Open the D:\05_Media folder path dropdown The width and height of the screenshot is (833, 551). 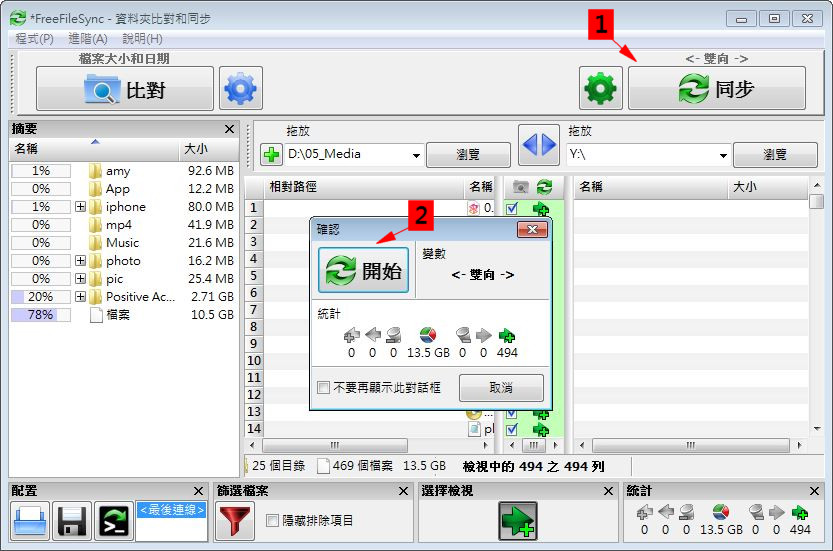416,155
